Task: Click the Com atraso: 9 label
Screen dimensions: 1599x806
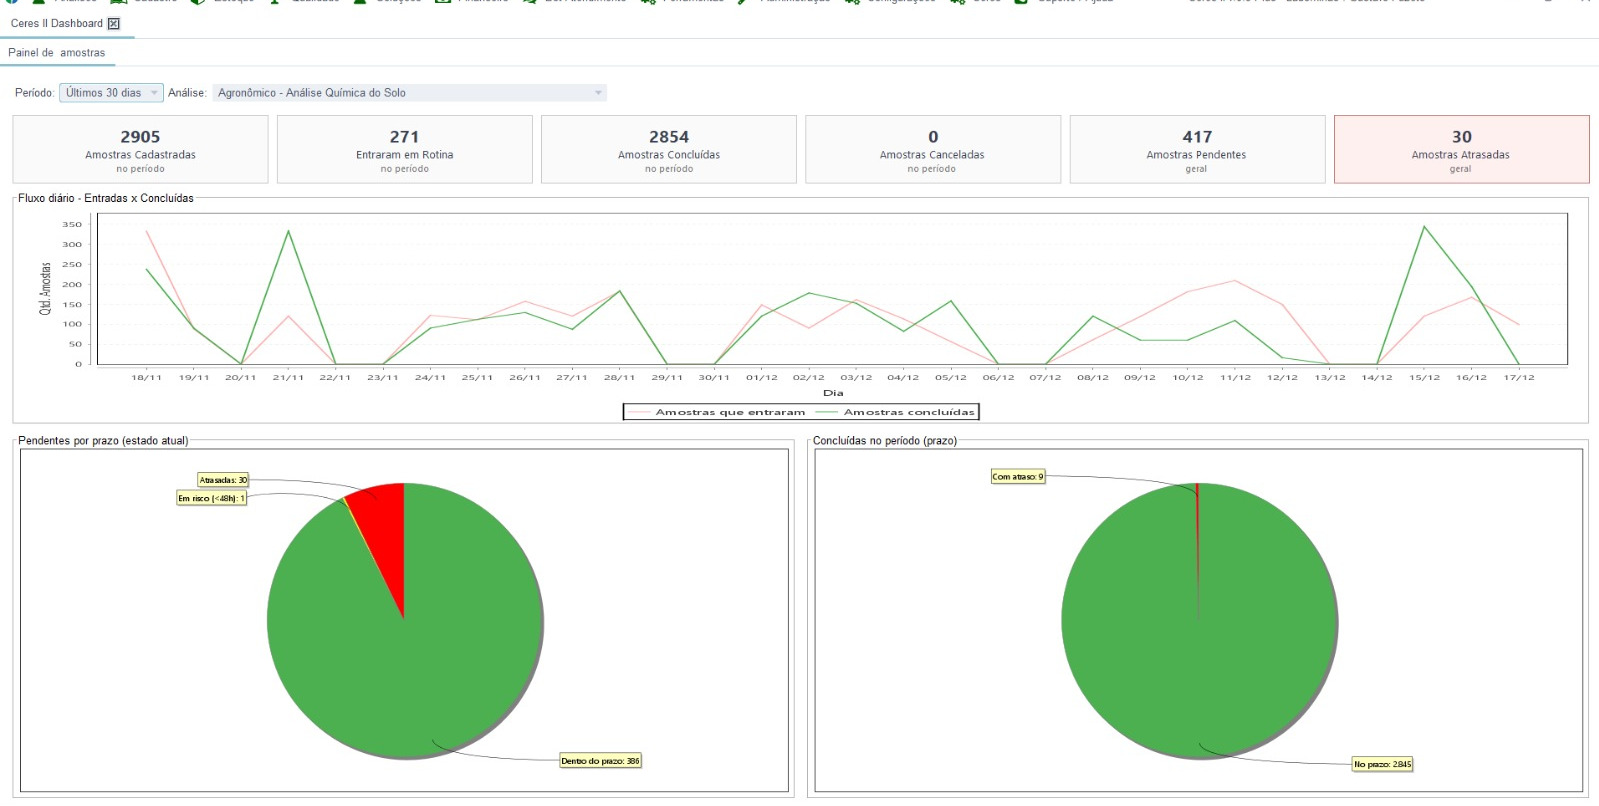Action: 1017,477
